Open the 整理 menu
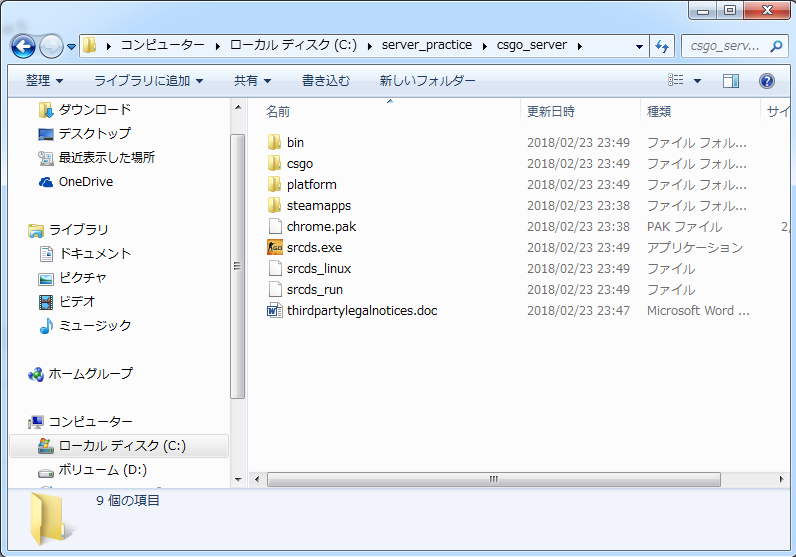Image resolution: width=796 pixels, height=557 pixels. pyautogui.click(x=44, y=80)
